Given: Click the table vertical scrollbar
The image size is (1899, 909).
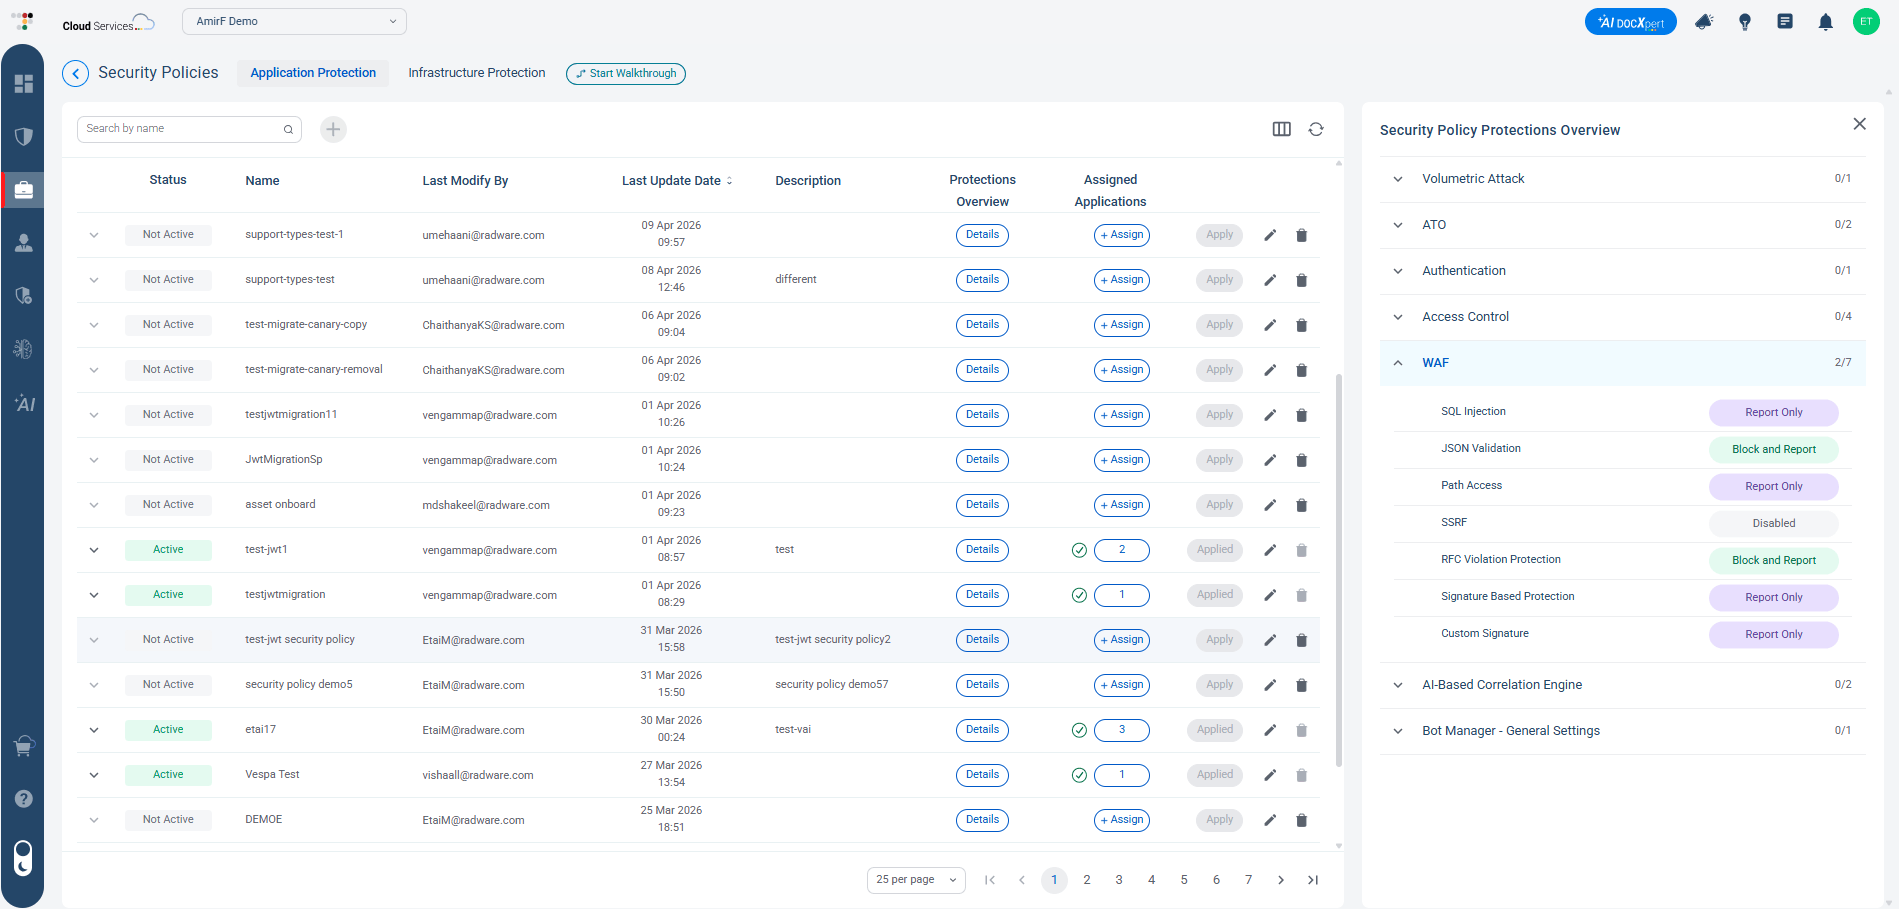Looking at the screenshot, I should (x=1339, y=570).
